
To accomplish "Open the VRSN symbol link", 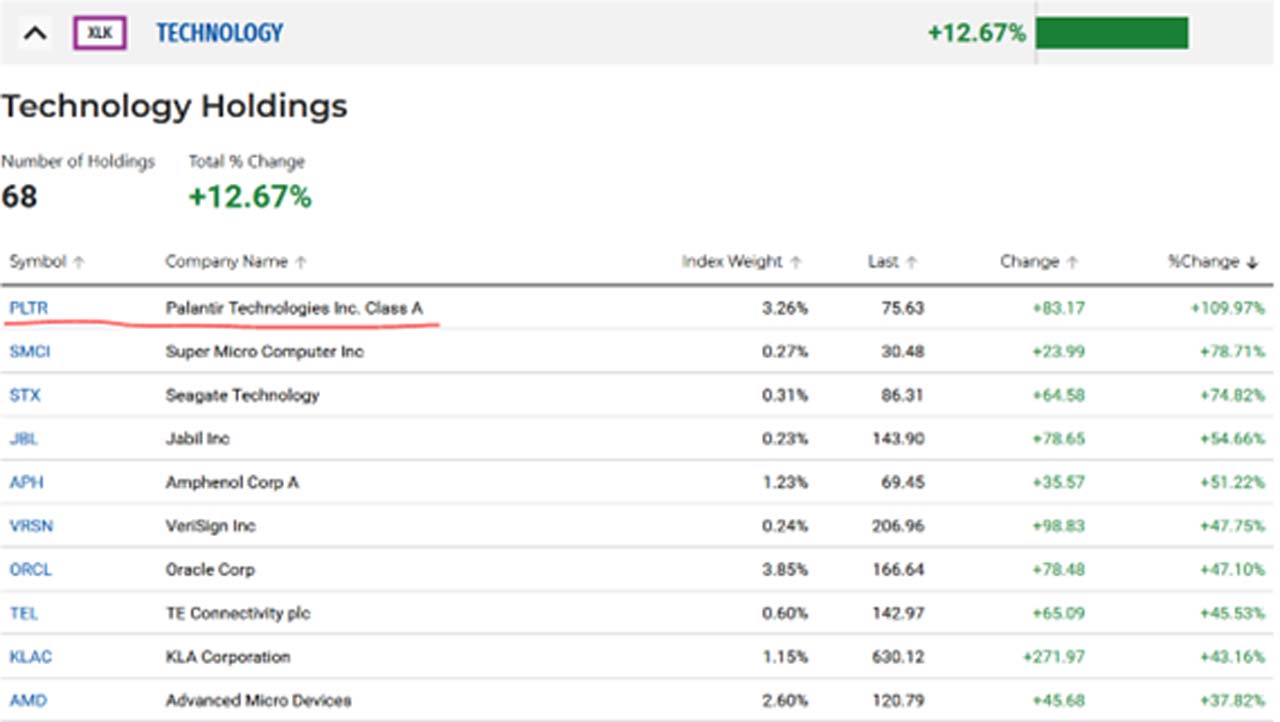I will coord(30,526).
